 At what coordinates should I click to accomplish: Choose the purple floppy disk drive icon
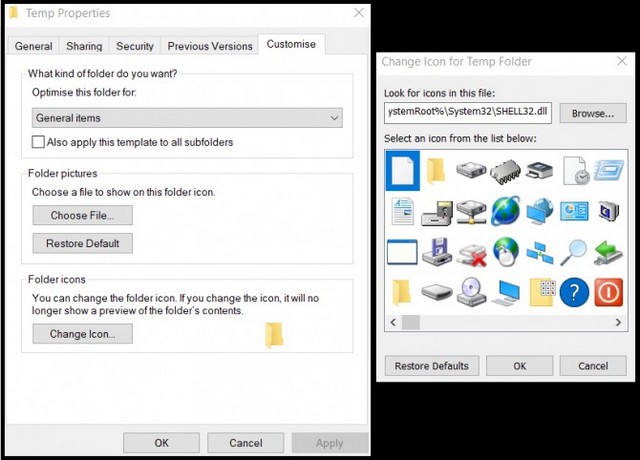point(437,252)
